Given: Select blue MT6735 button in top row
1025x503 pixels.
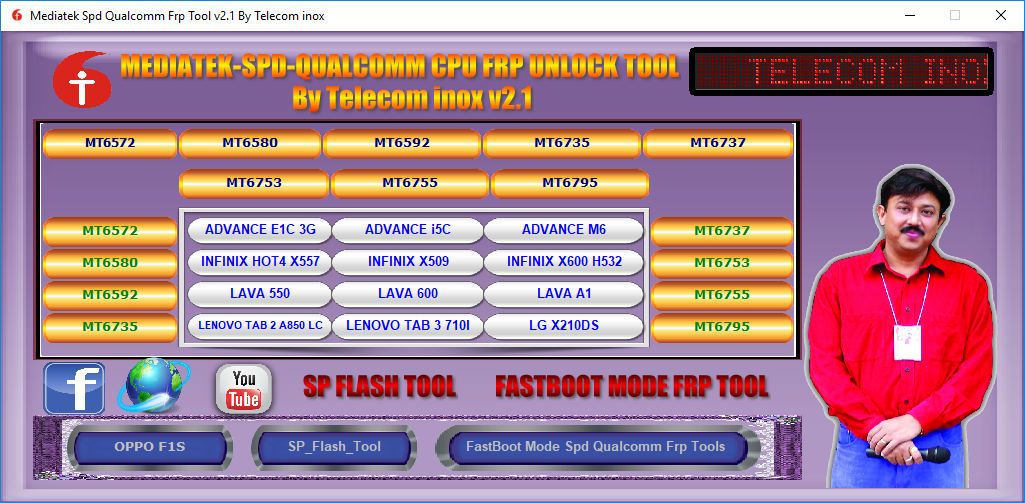Looking at the screenshot, I should [x=562, y=143].
